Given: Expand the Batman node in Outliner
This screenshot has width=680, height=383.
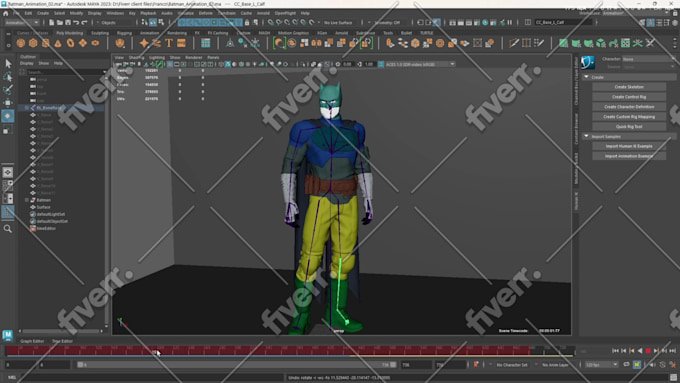Looking at the screenshot, I should pyautogui.click(x=27, y=200).
